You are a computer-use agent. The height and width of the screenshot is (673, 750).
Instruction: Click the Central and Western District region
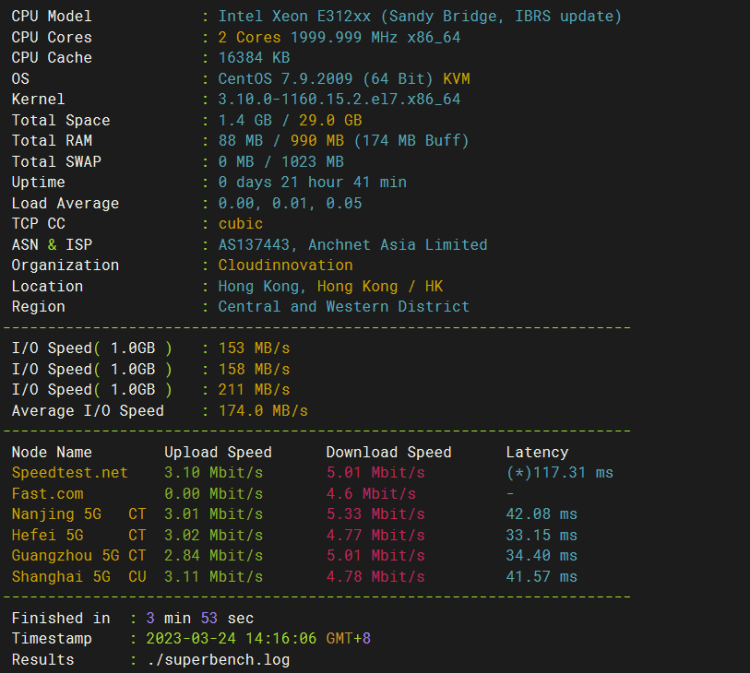343,307
